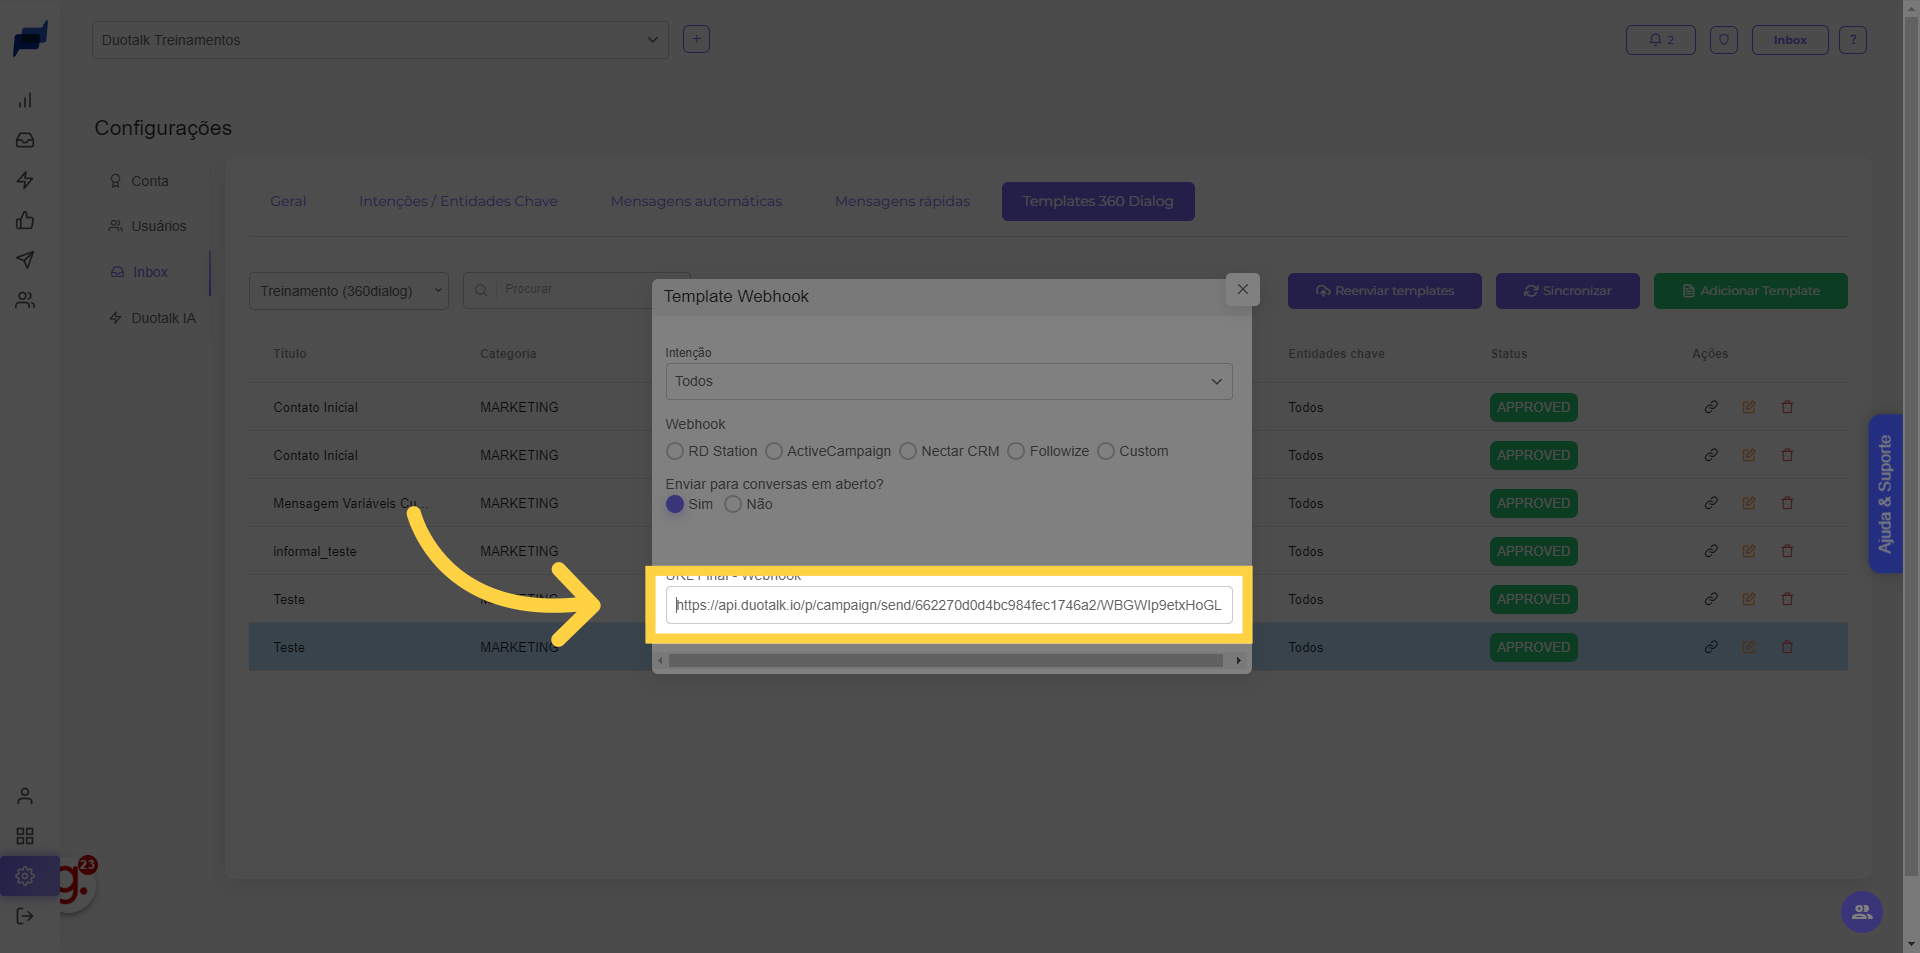Switch to the Mensagens automáticas tab
The width and height of the screenshot is (1920, 953).
696,201
